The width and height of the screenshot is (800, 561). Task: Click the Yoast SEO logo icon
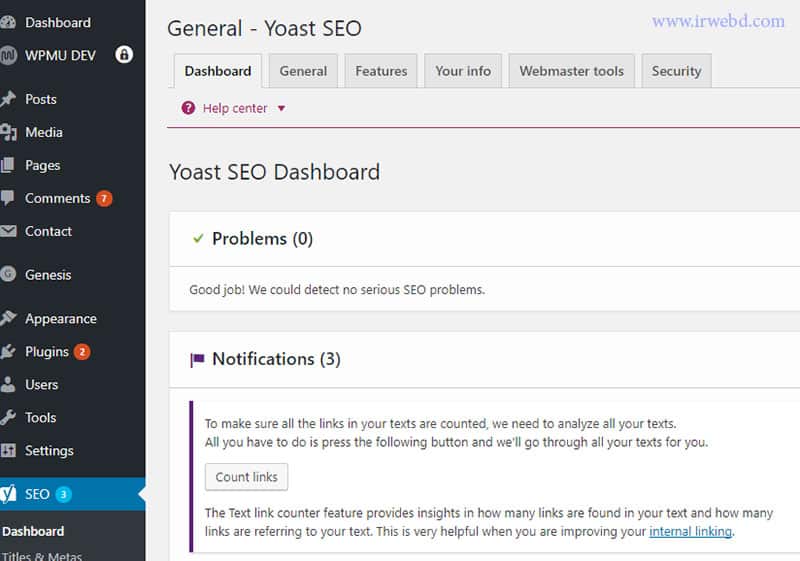point(7,494)
